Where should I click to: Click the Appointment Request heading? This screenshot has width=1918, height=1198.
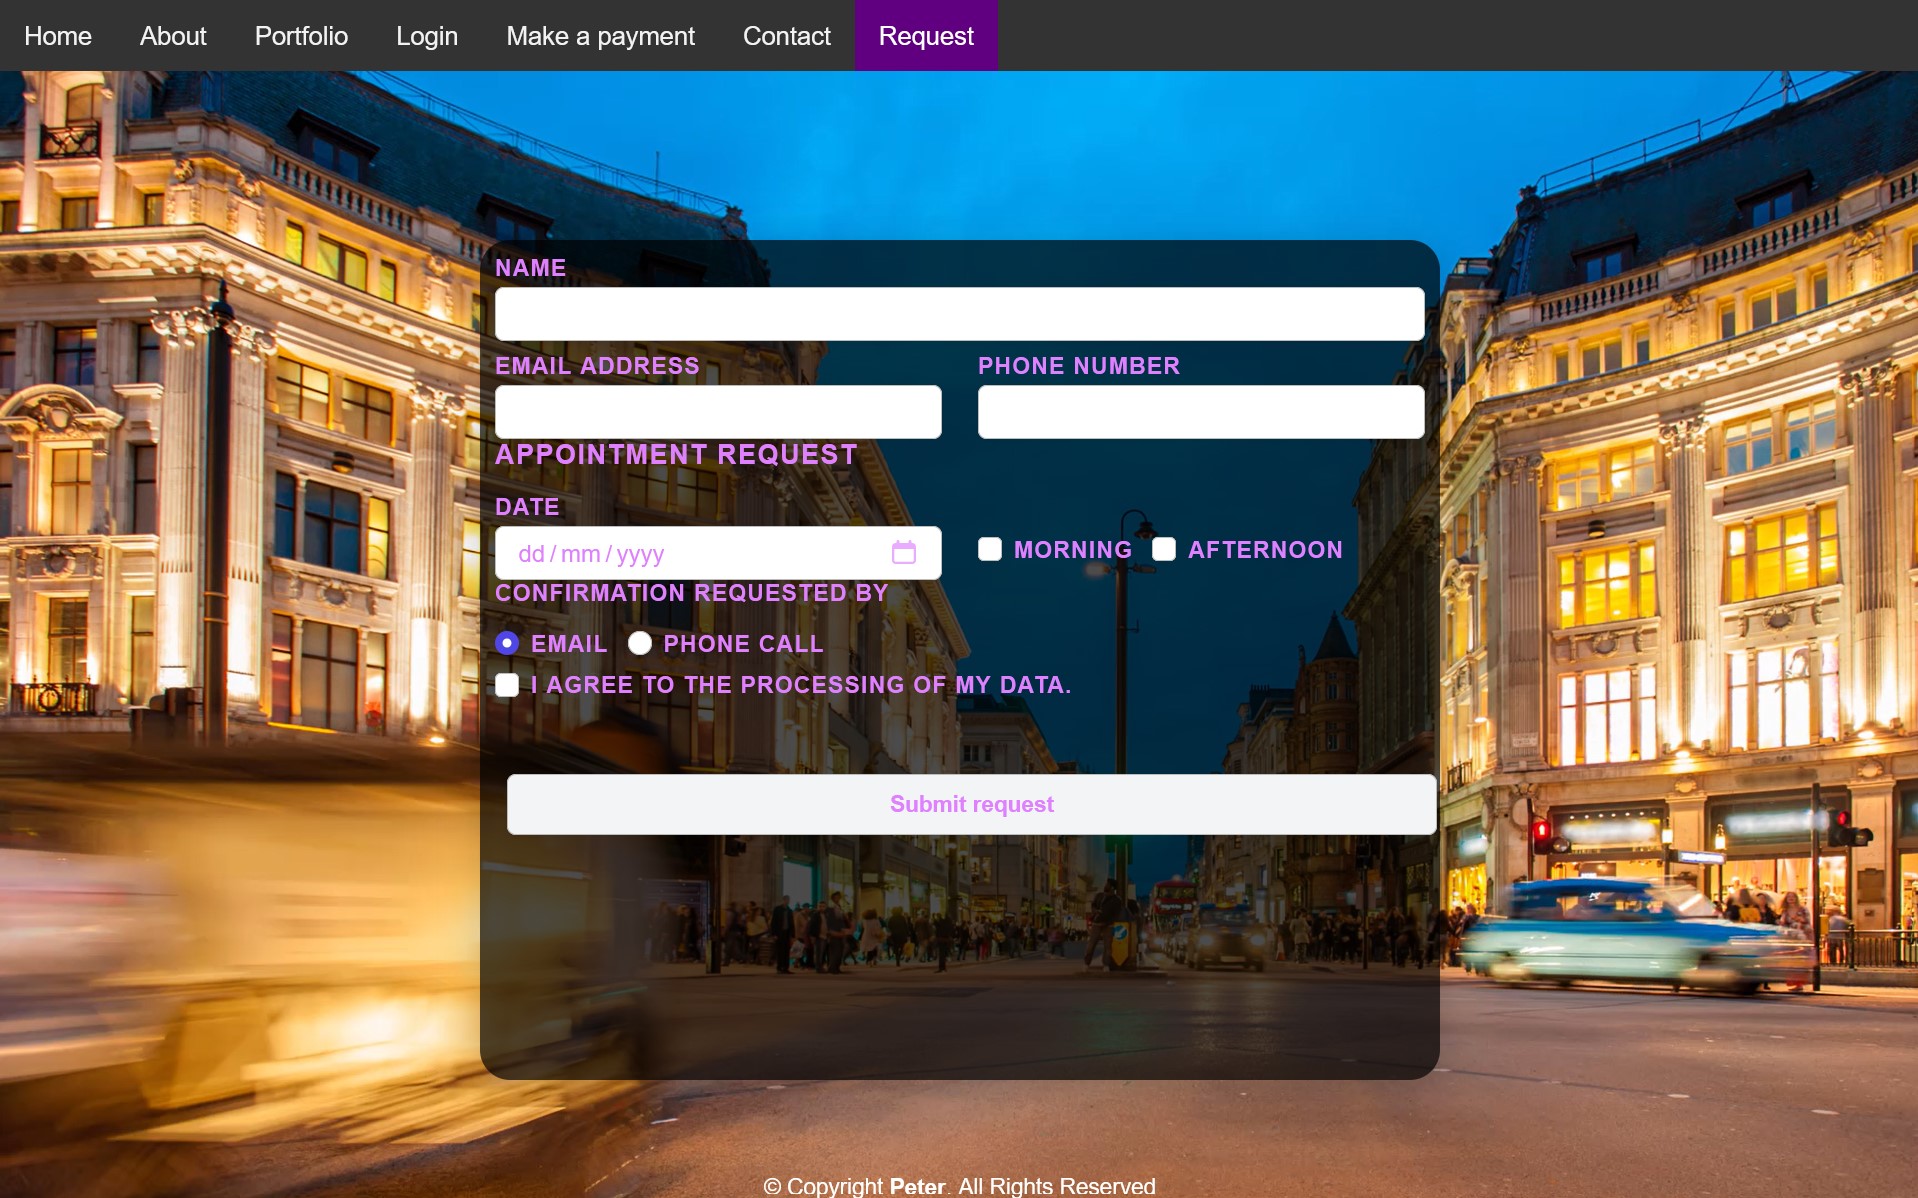tap(676, 455)
